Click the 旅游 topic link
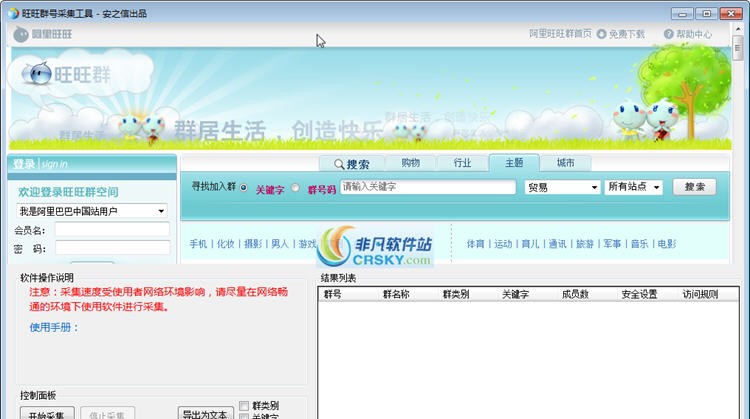Viewport: 750px width, 419px height. [585, 244]
